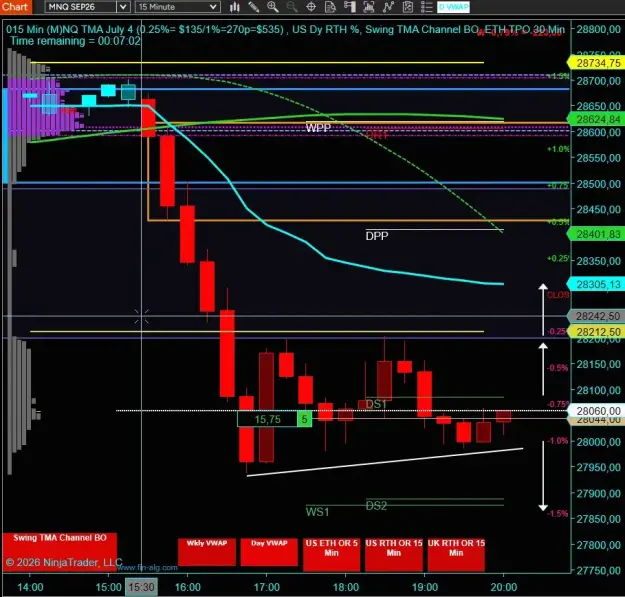Image resolution: width=625 pixels, height=597 pixels.
Task: Open the Chart Trader icon
Action: (x=350, y=7)
